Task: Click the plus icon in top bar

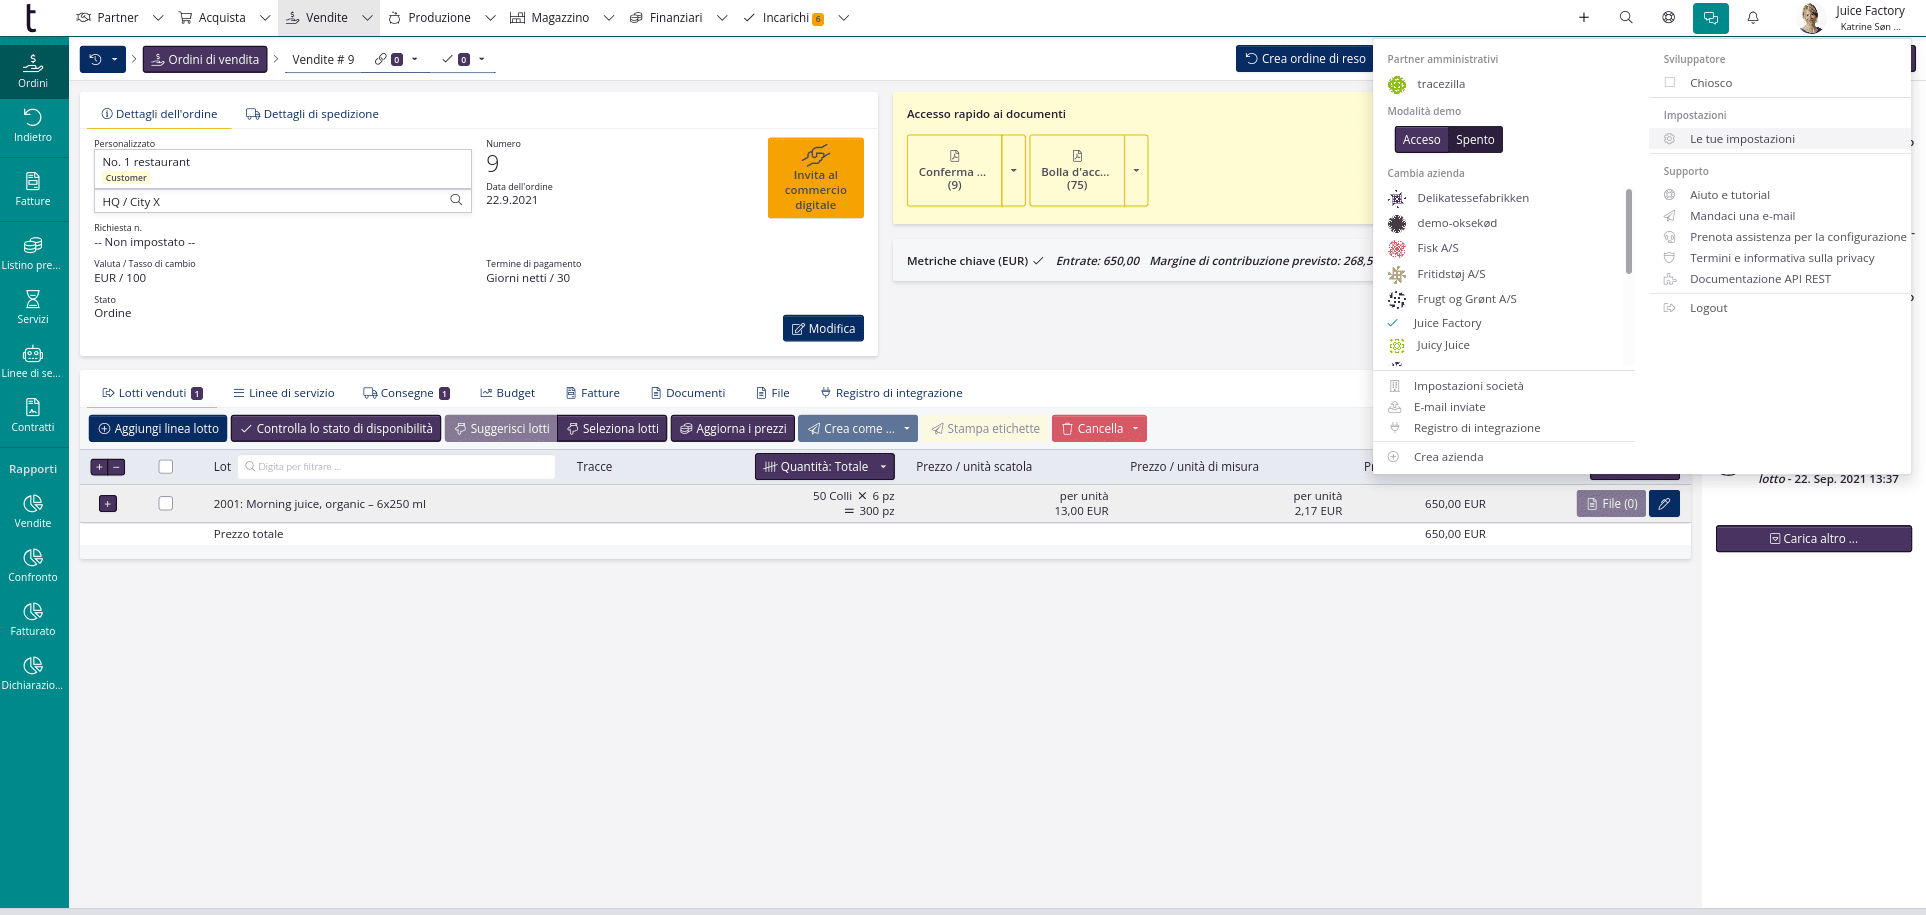Action: tap(1584, 17)
